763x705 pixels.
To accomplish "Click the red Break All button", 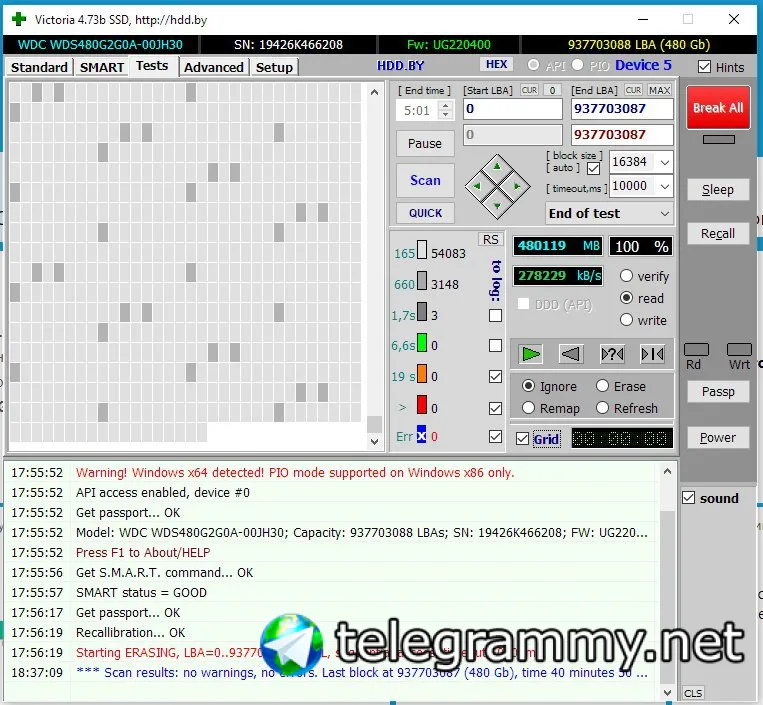I will click(x=718, y=108).
